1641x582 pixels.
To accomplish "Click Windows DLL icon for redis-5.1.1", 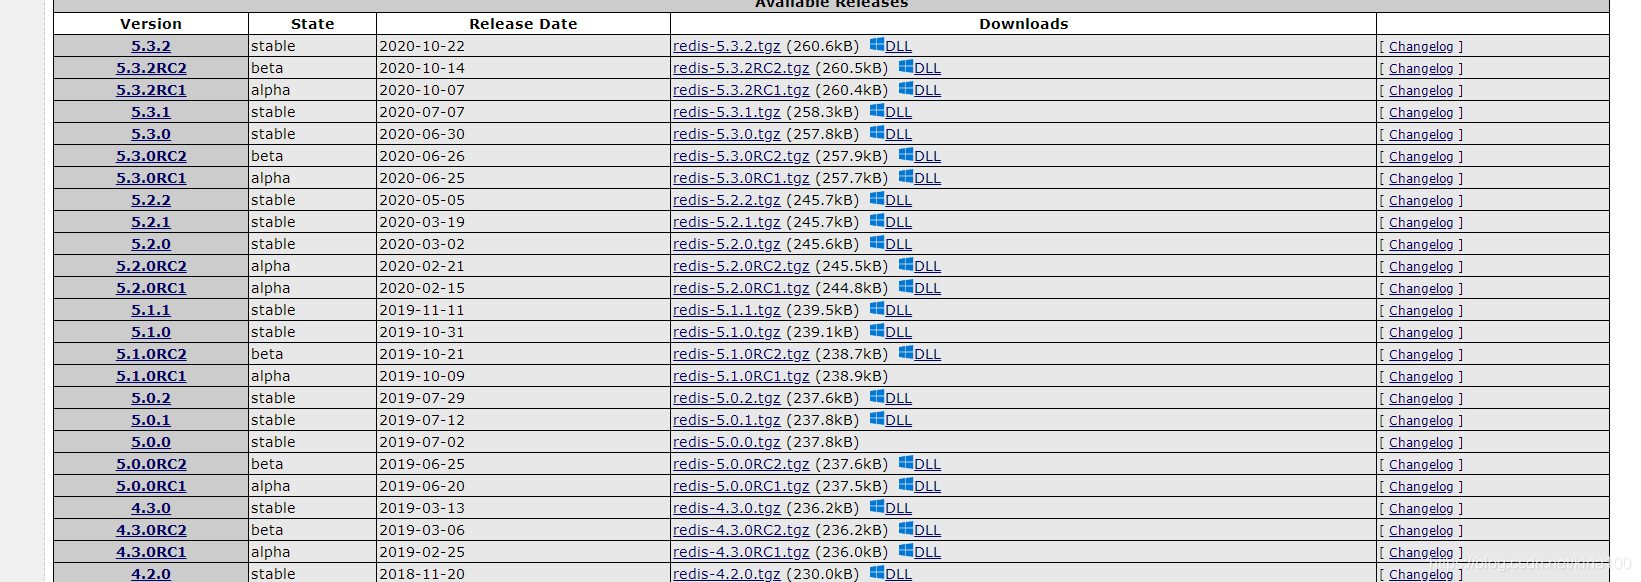I will (877, 309).
